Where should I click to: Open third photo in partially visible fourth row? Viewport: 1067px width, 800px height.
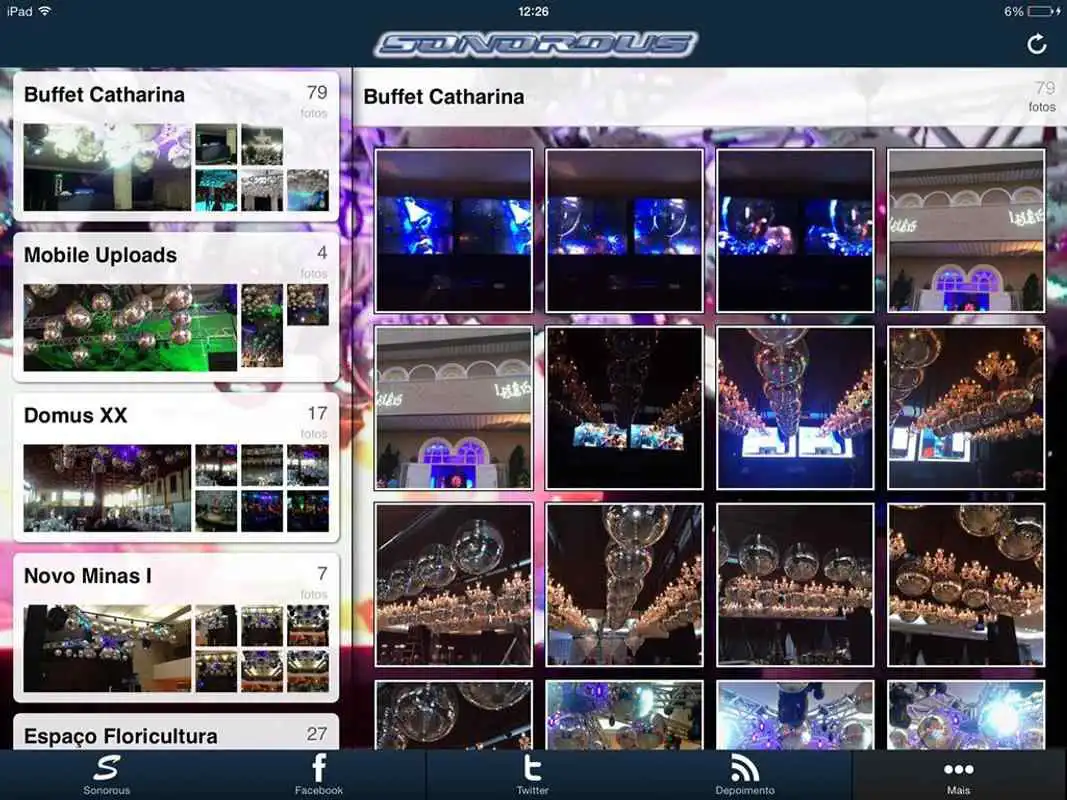[795, 715]
